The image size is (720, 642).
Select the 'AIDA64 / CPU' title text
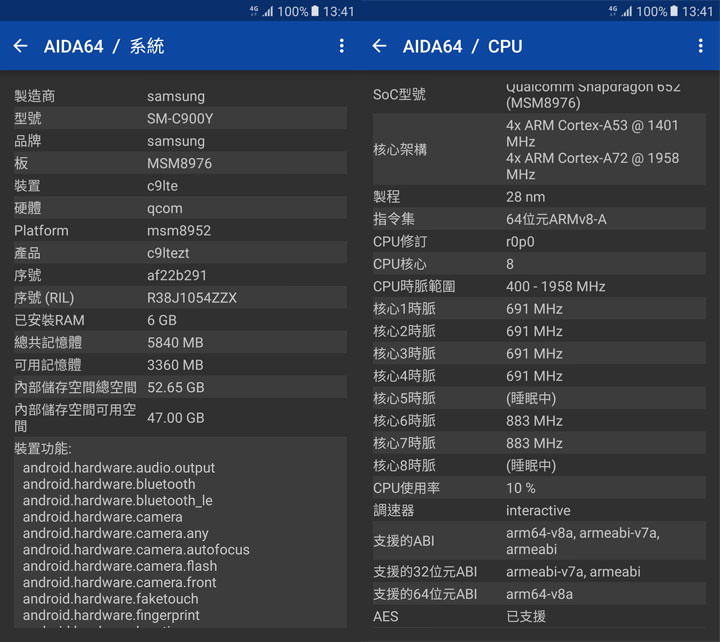[462, 46]
